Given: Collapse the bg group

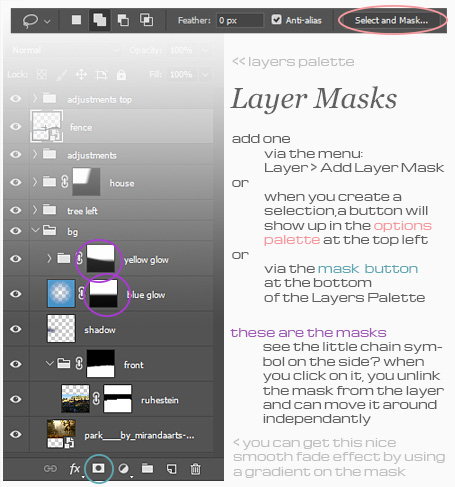Looking at the screenshot, I should pyautogui.click(x=35, y=230).
